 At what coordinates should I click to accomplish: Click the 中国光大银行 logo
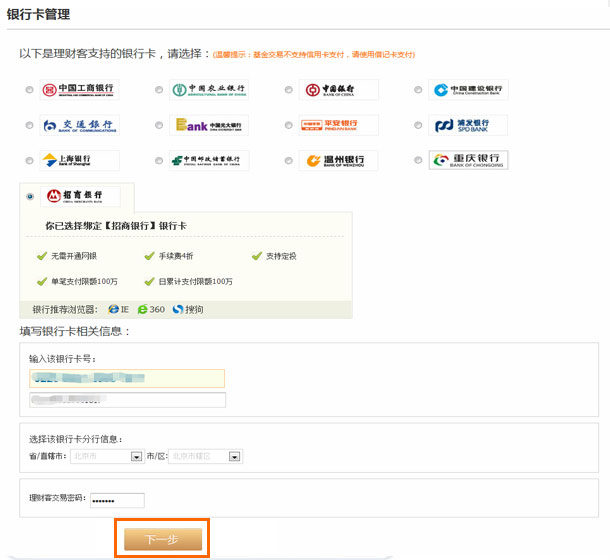pos(209,125)
